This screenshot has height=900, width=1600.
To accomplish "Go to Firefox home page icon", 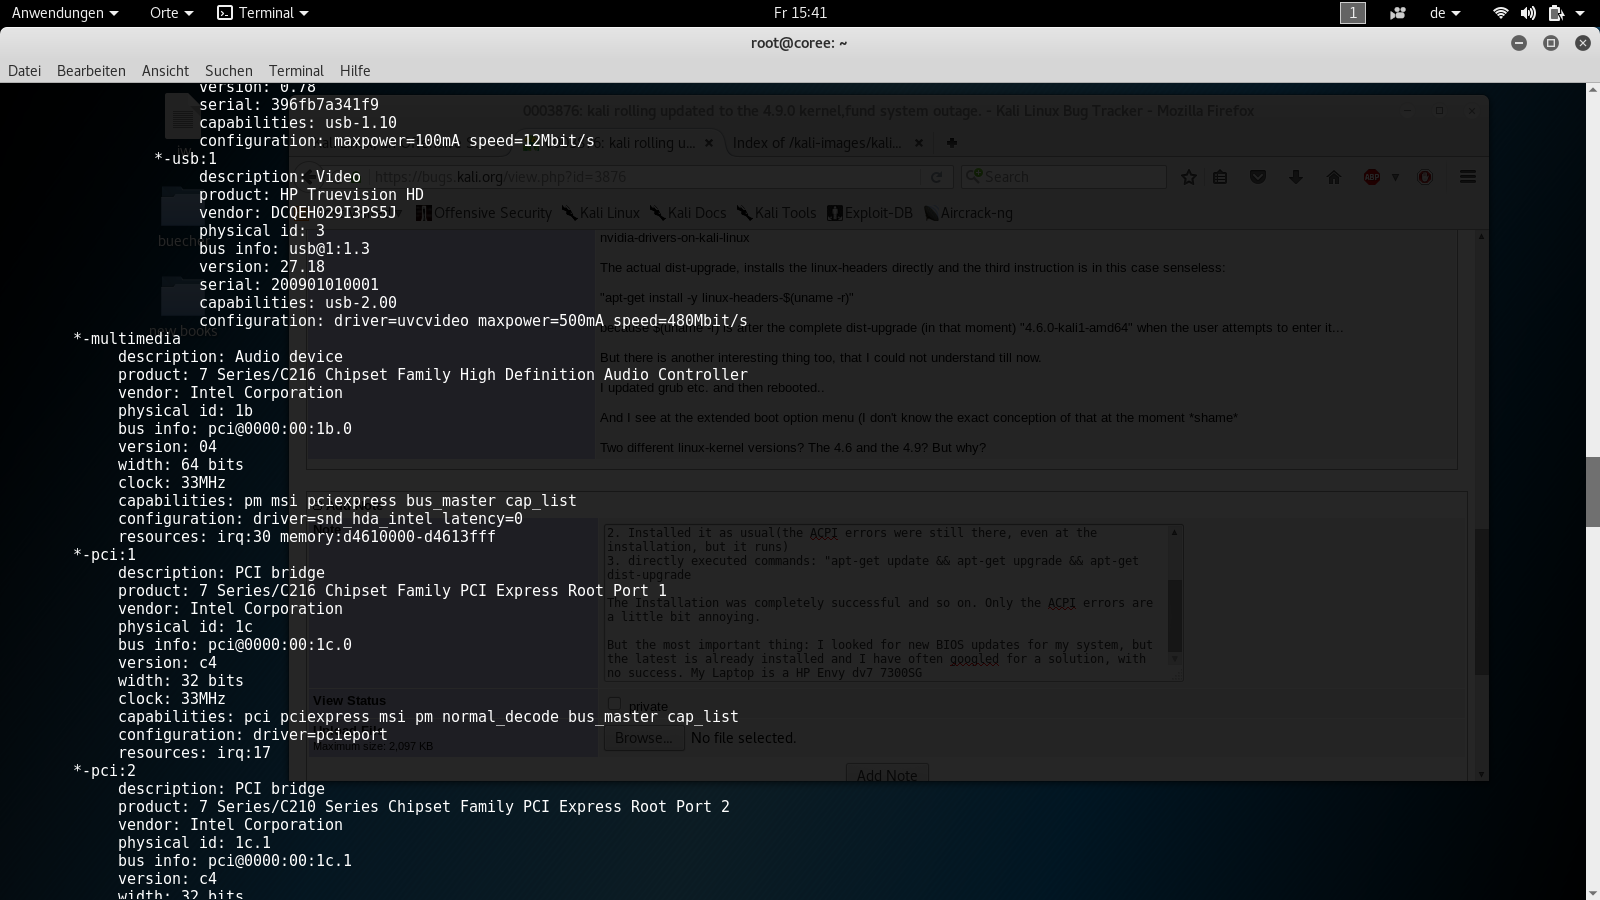I will point(1333,177).
